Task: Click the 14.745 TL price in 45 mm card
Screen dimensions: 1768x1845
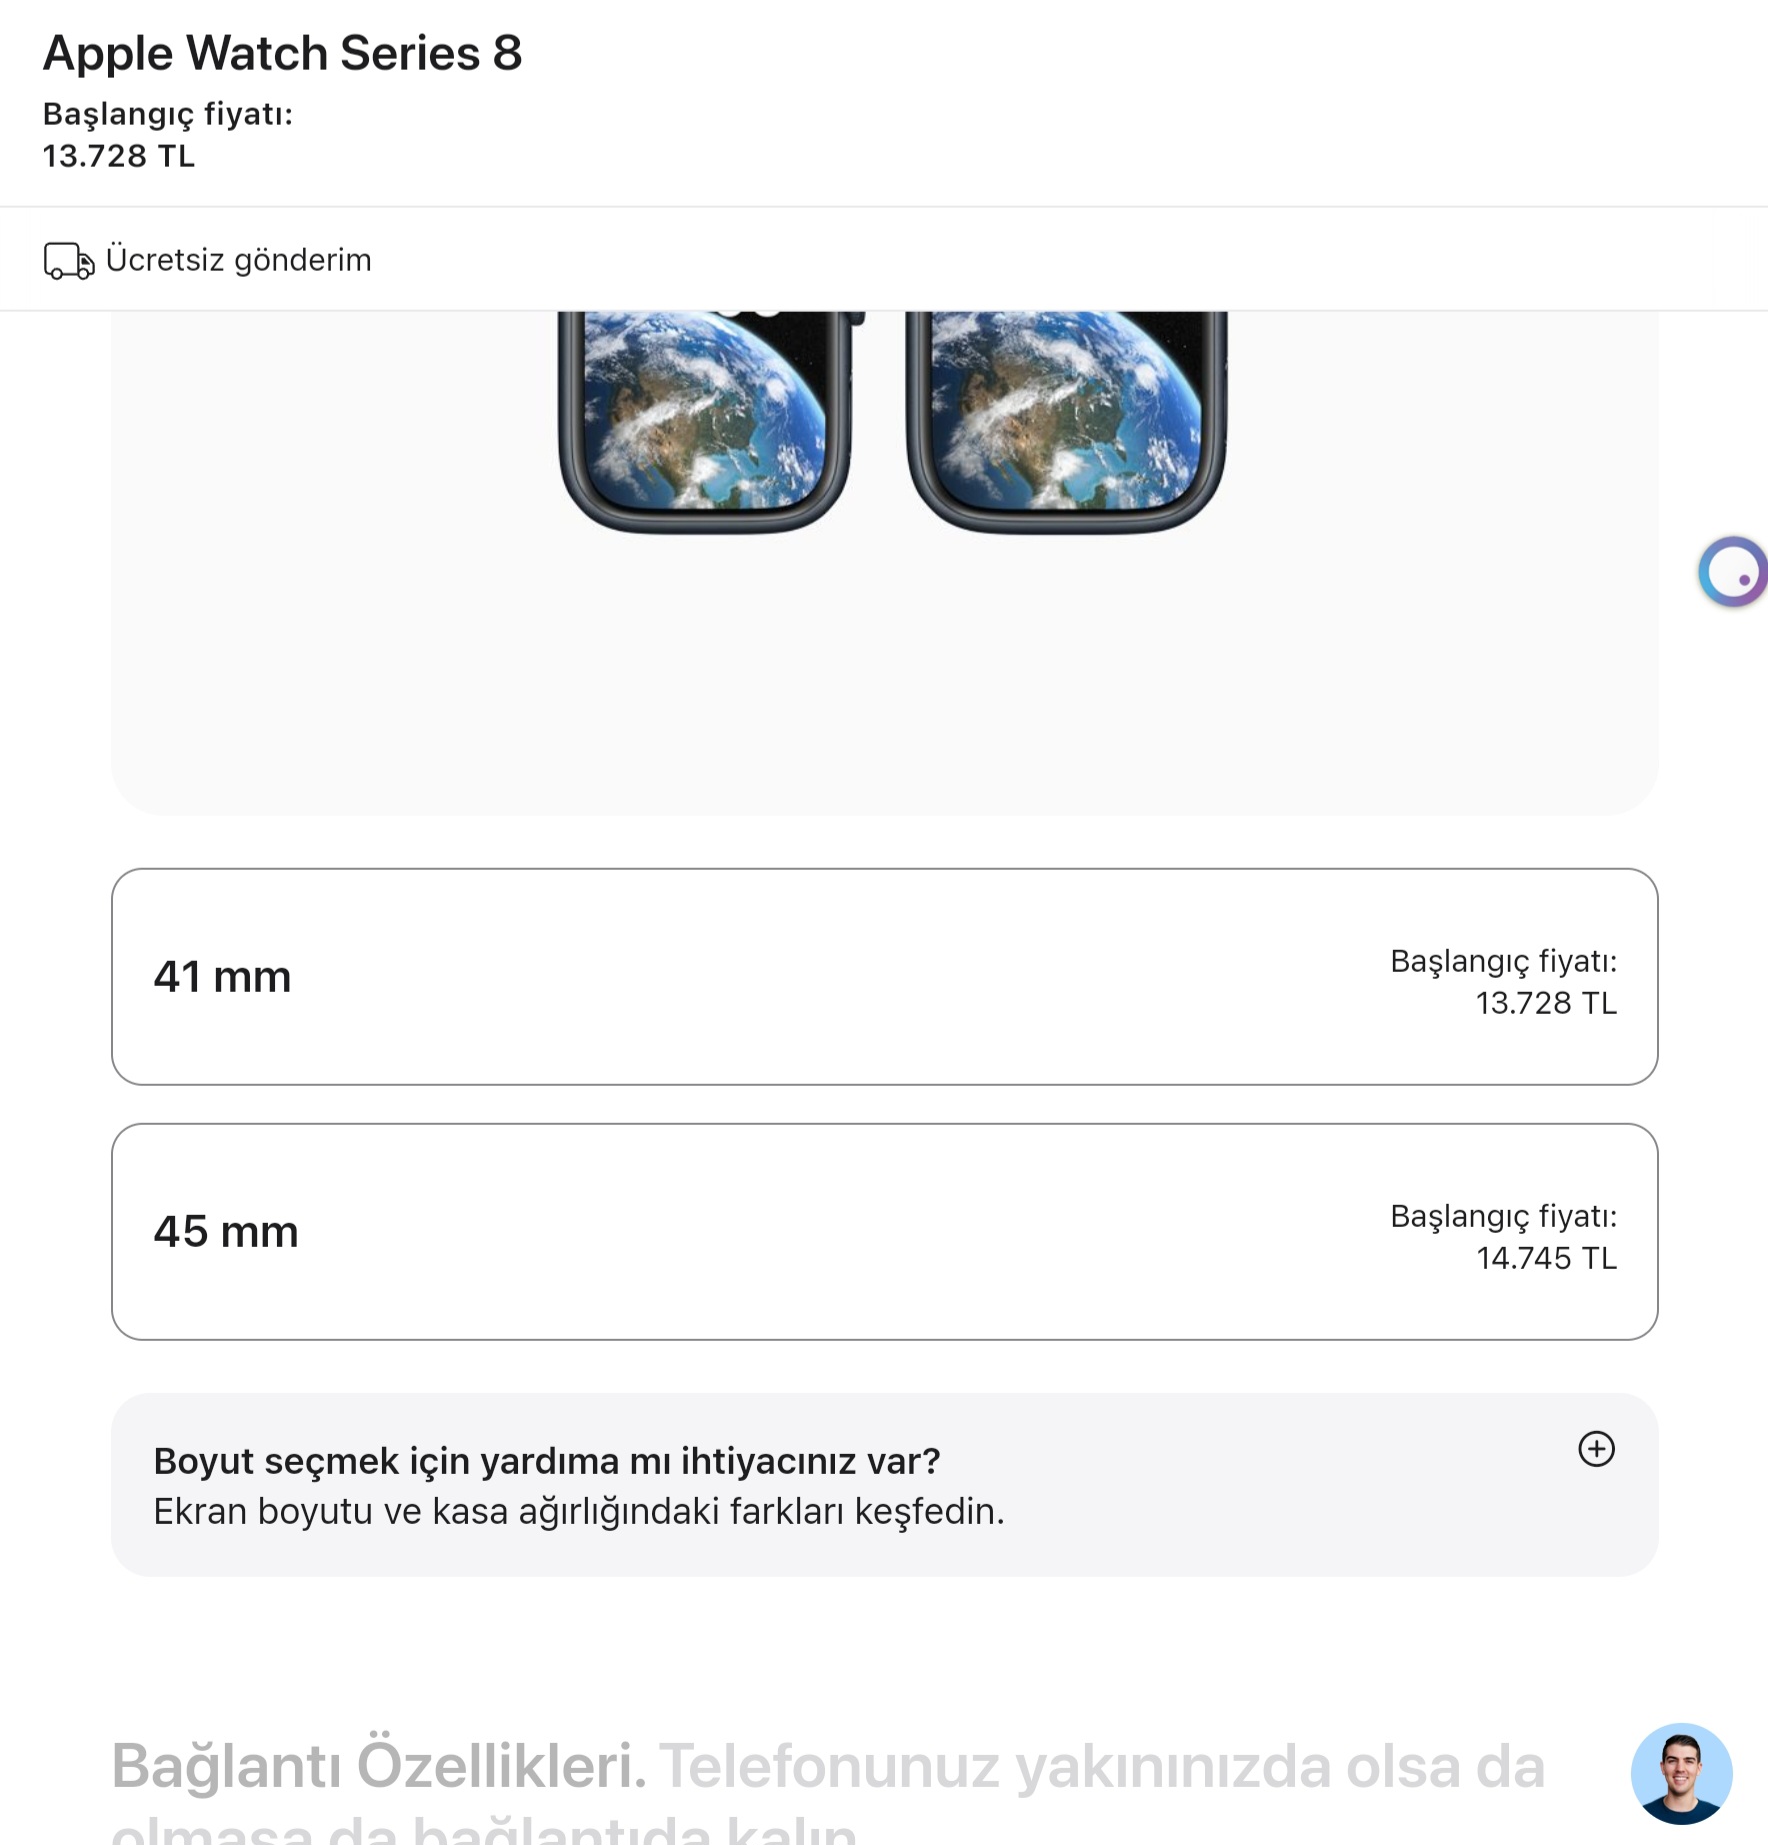Action: click(1545, 1258)
